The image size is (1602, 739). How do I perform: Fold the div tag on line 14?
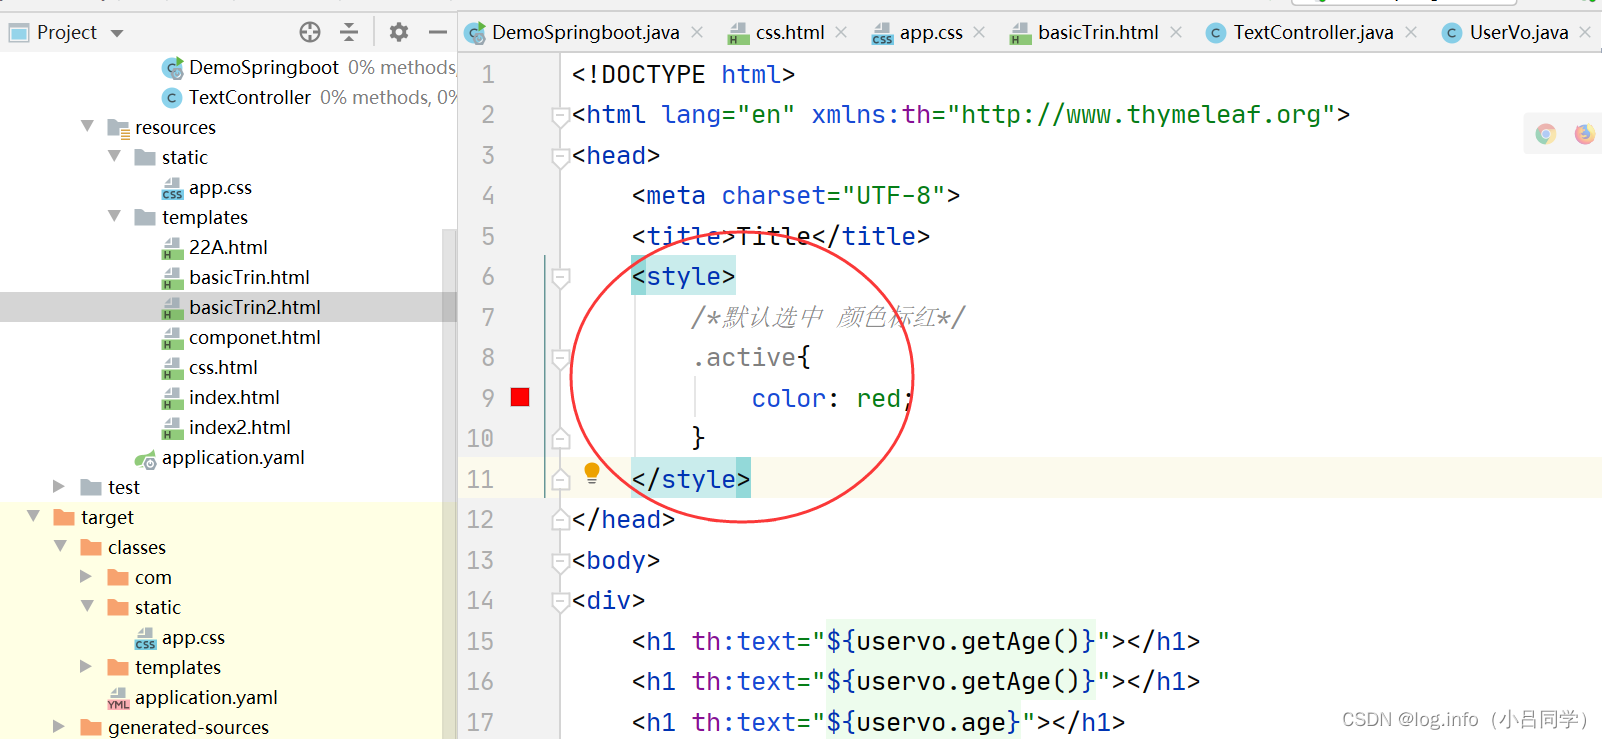pyautogui.click(x=561, y=601)
